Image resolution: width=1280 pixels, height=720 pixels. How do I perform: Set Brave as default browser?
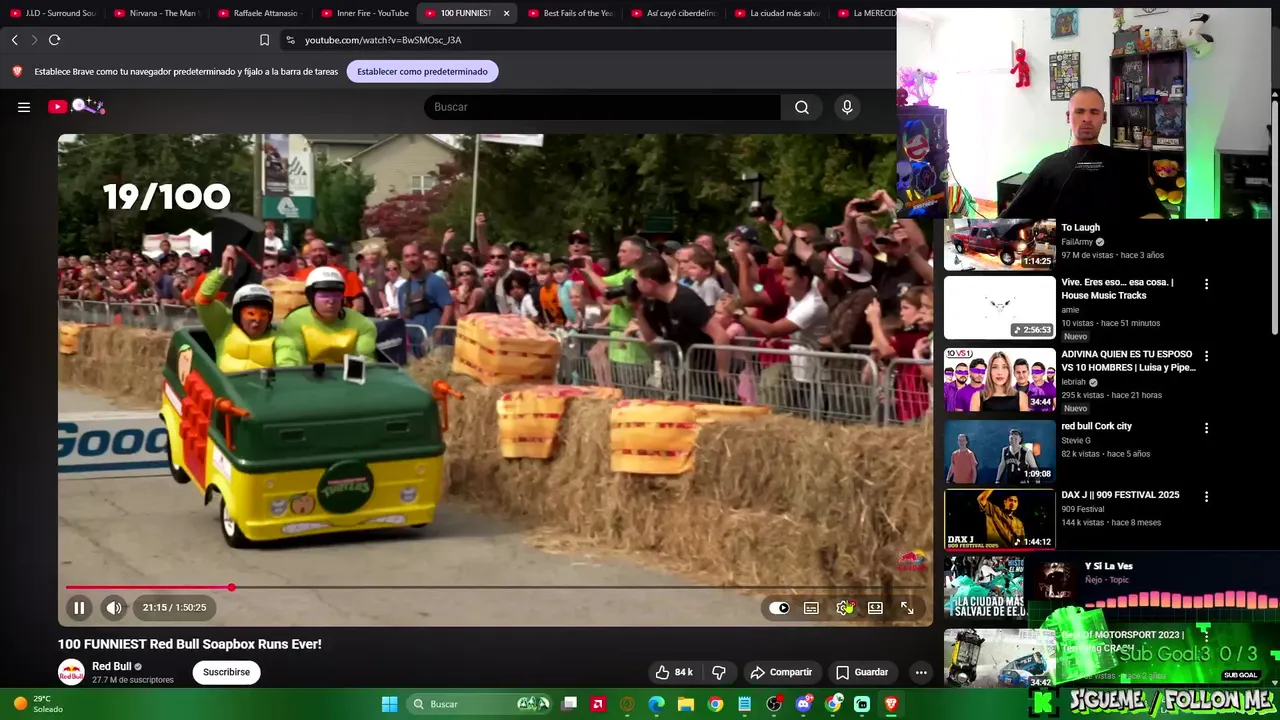(x=422, y=71)
